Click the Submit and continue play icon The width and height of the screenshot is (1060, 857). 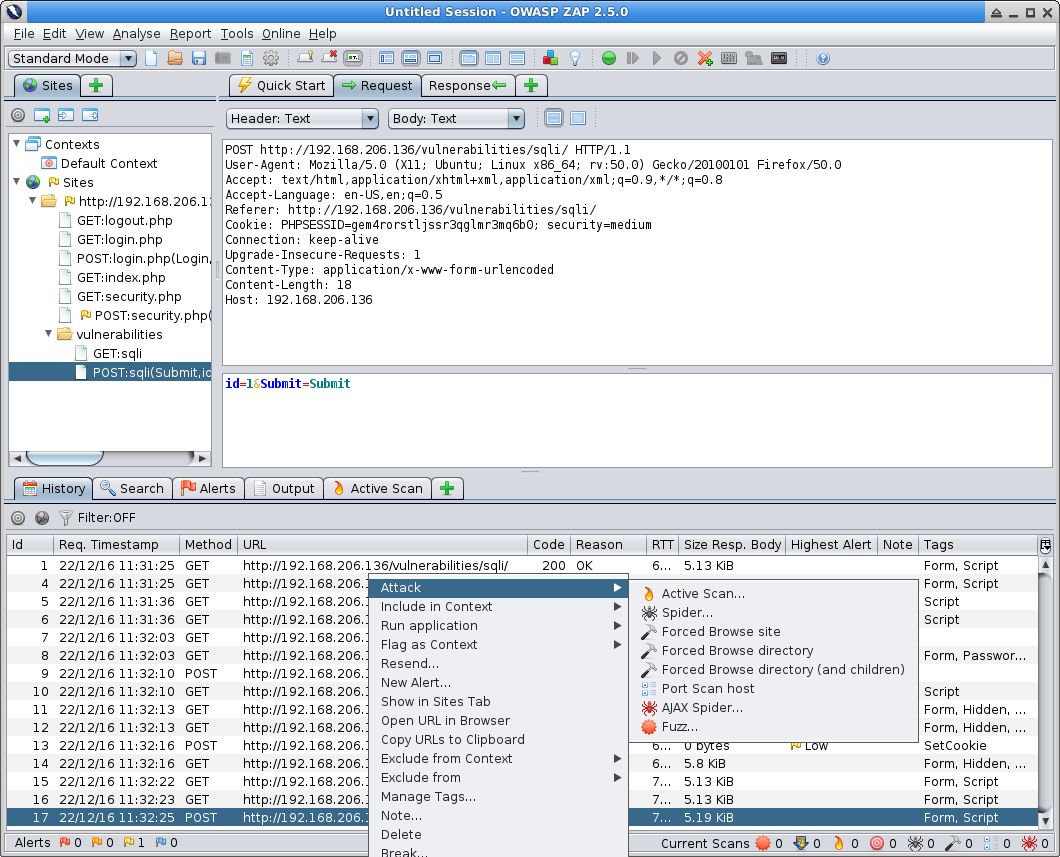(656, 58)
